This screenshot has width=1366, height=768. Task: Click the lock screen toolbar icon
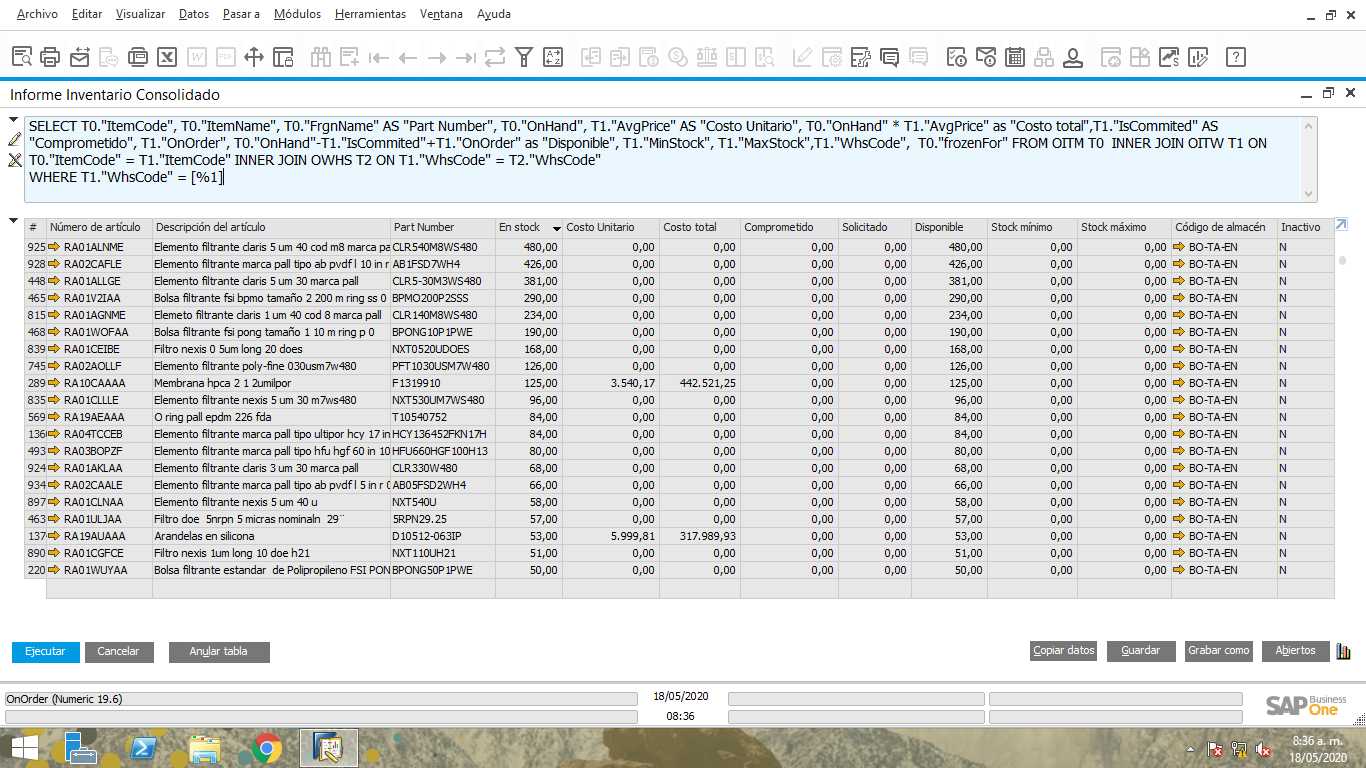coord(283,57)
